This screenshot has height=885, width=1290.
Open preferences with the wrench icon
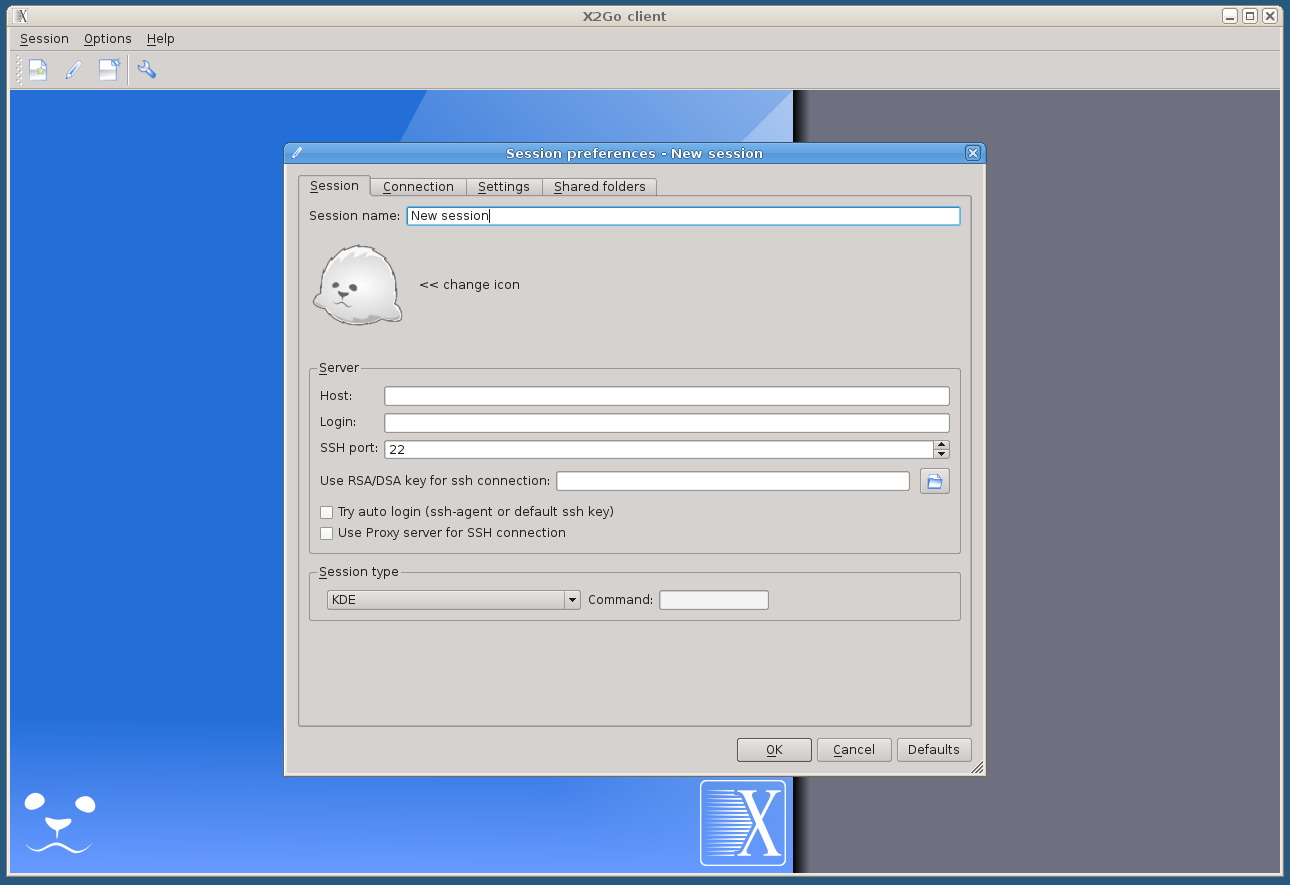click(x=147, y=70)
